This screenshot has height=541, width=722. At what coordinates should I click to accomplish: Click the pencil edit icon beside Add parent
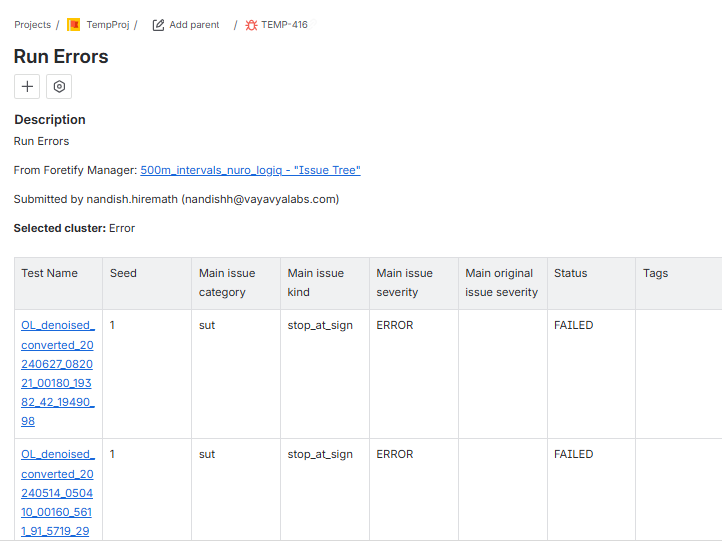(158, 25)
